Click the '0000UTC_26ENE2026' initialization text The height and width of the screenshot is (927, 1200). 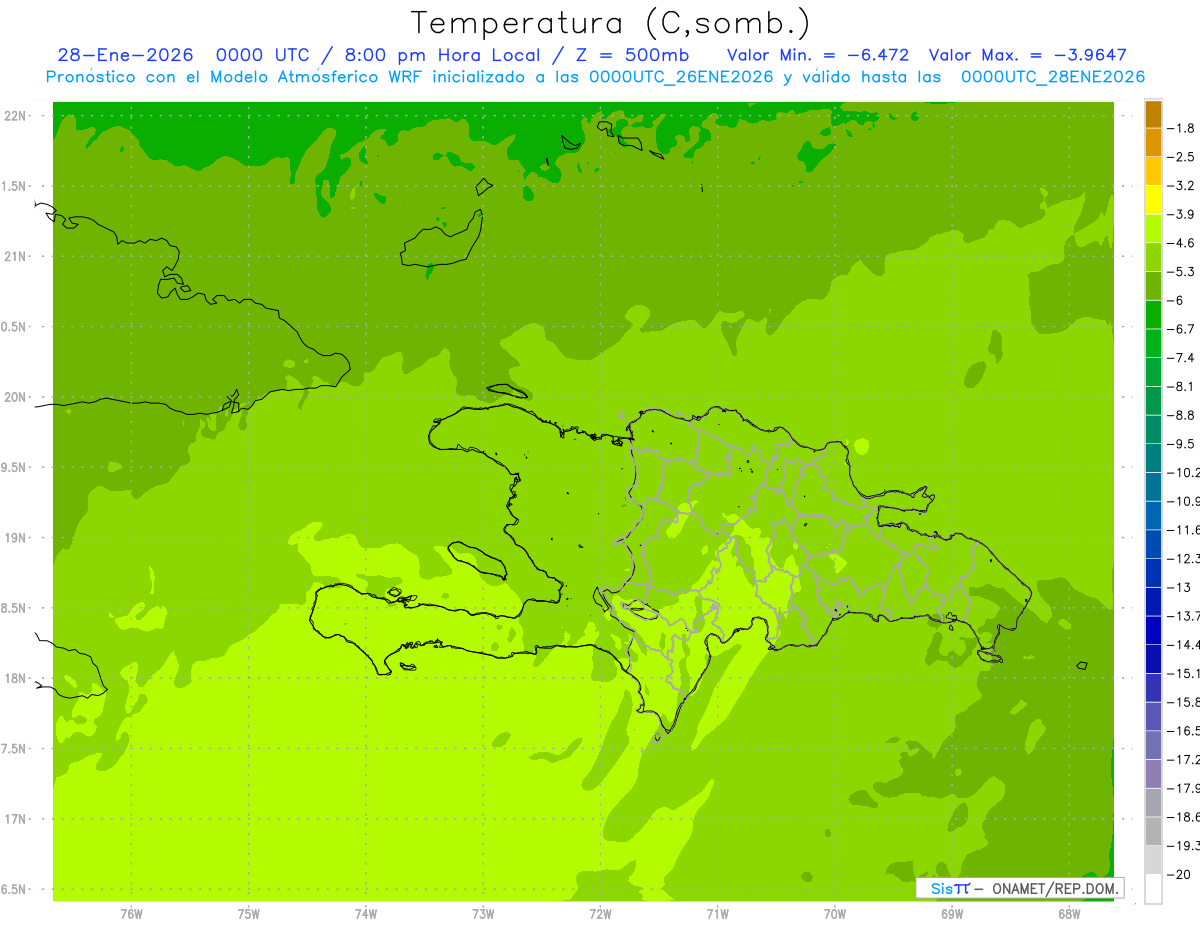coord(681,77)
